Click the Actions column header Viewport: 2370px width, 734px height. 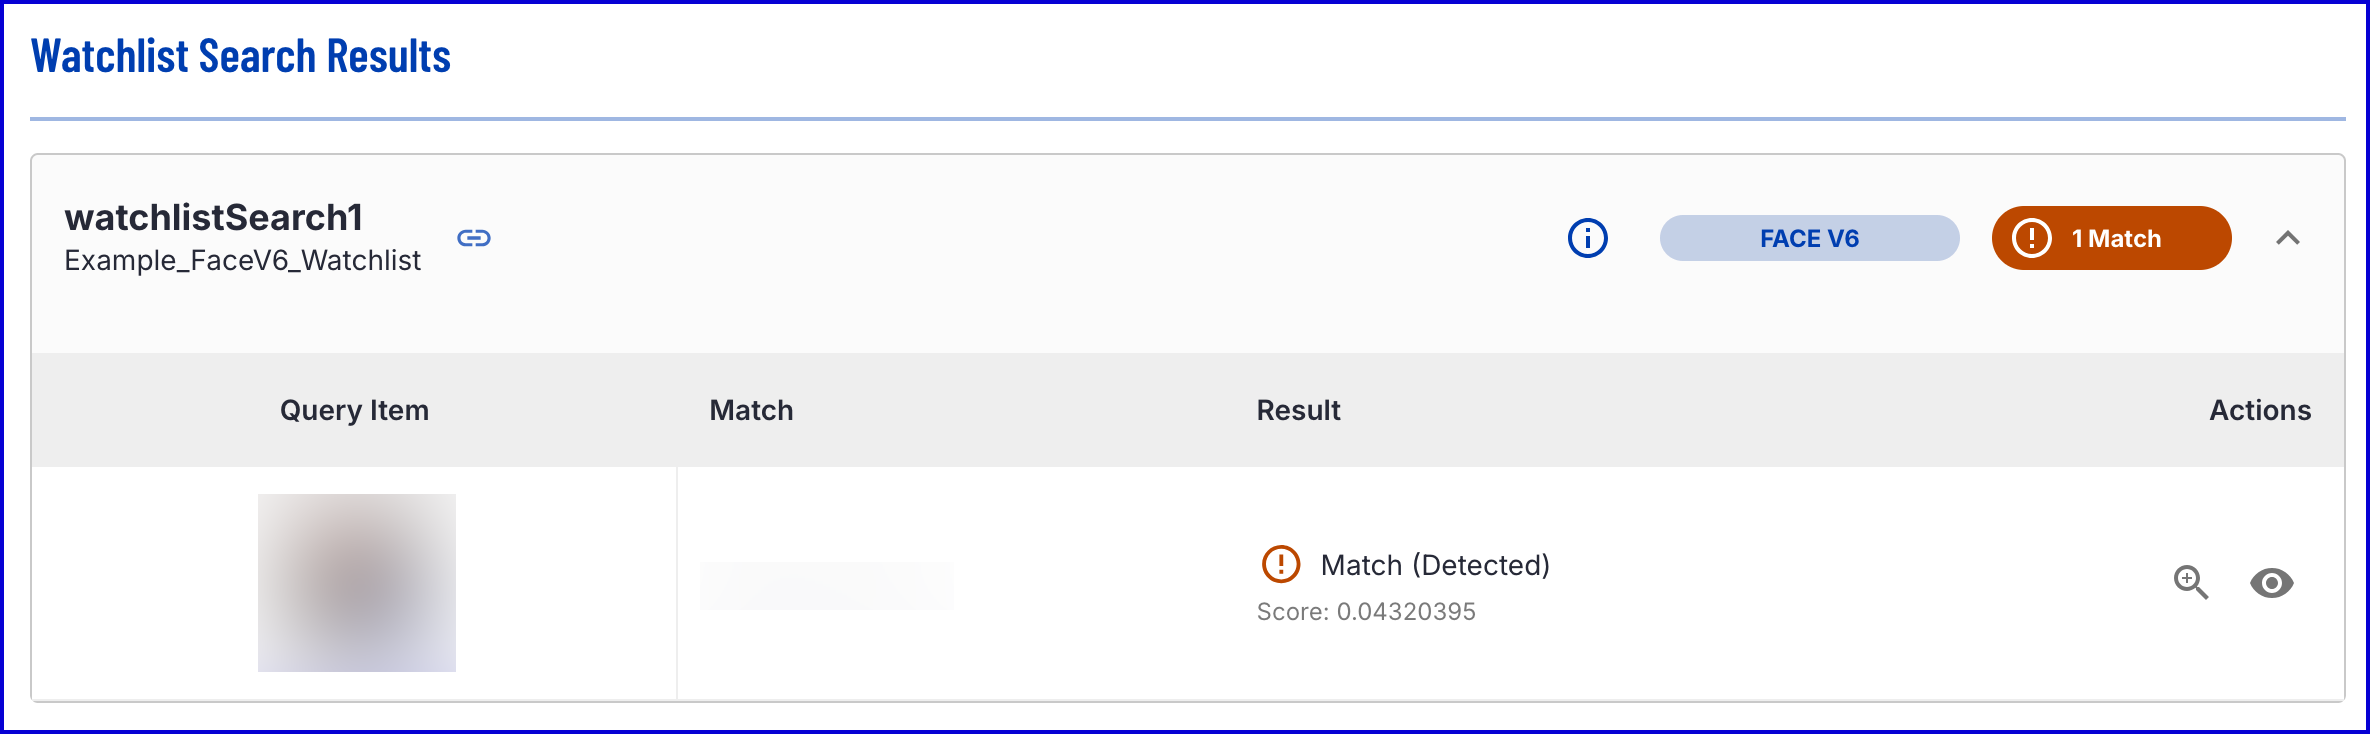[2259, 410]
